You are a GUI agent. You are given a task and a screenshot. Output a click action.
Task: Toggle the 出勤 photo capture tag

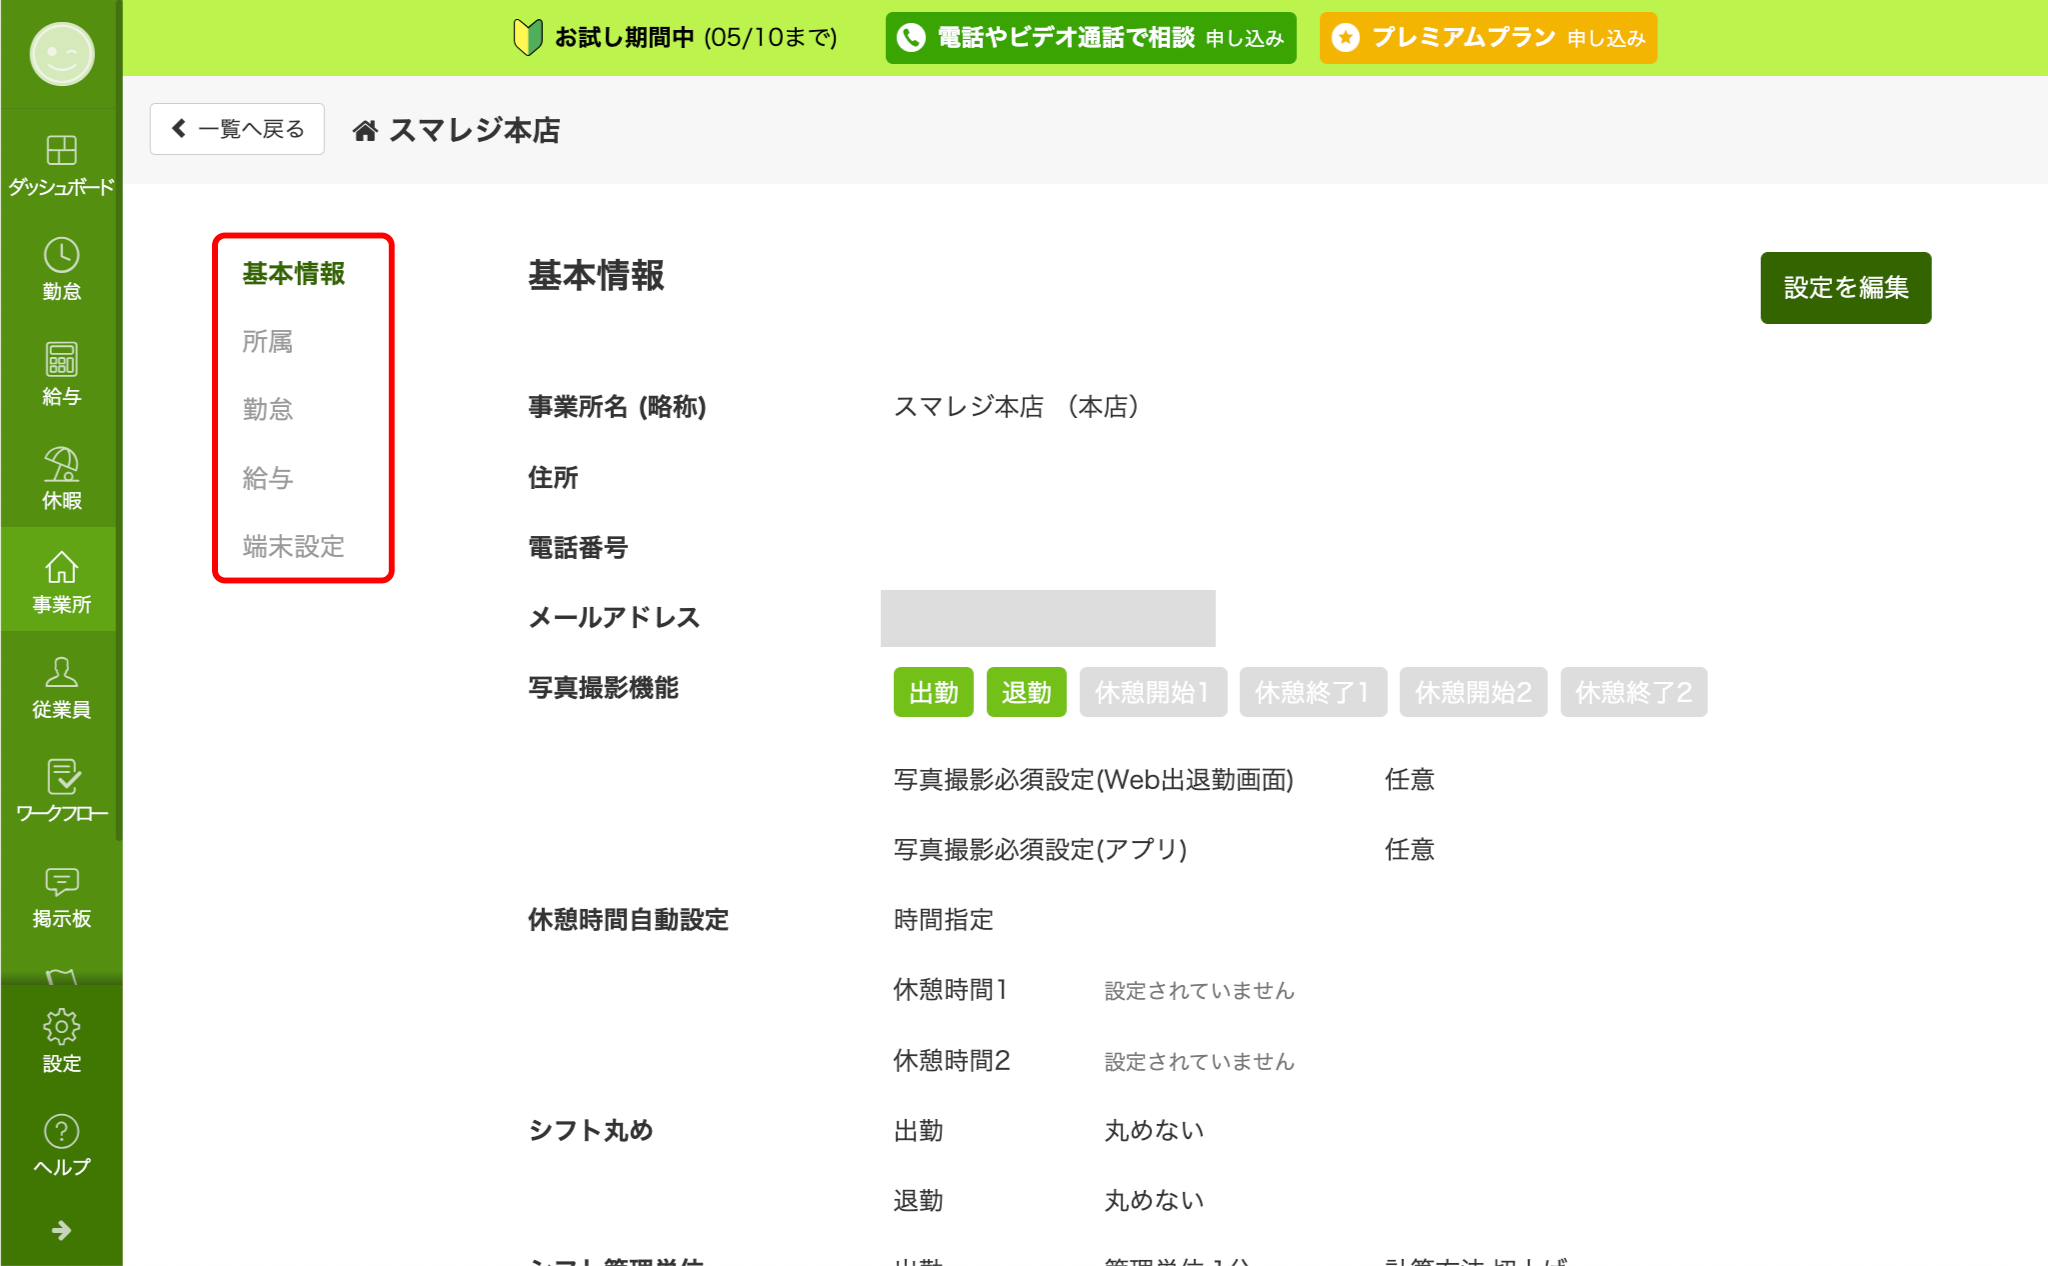point(933,692)
